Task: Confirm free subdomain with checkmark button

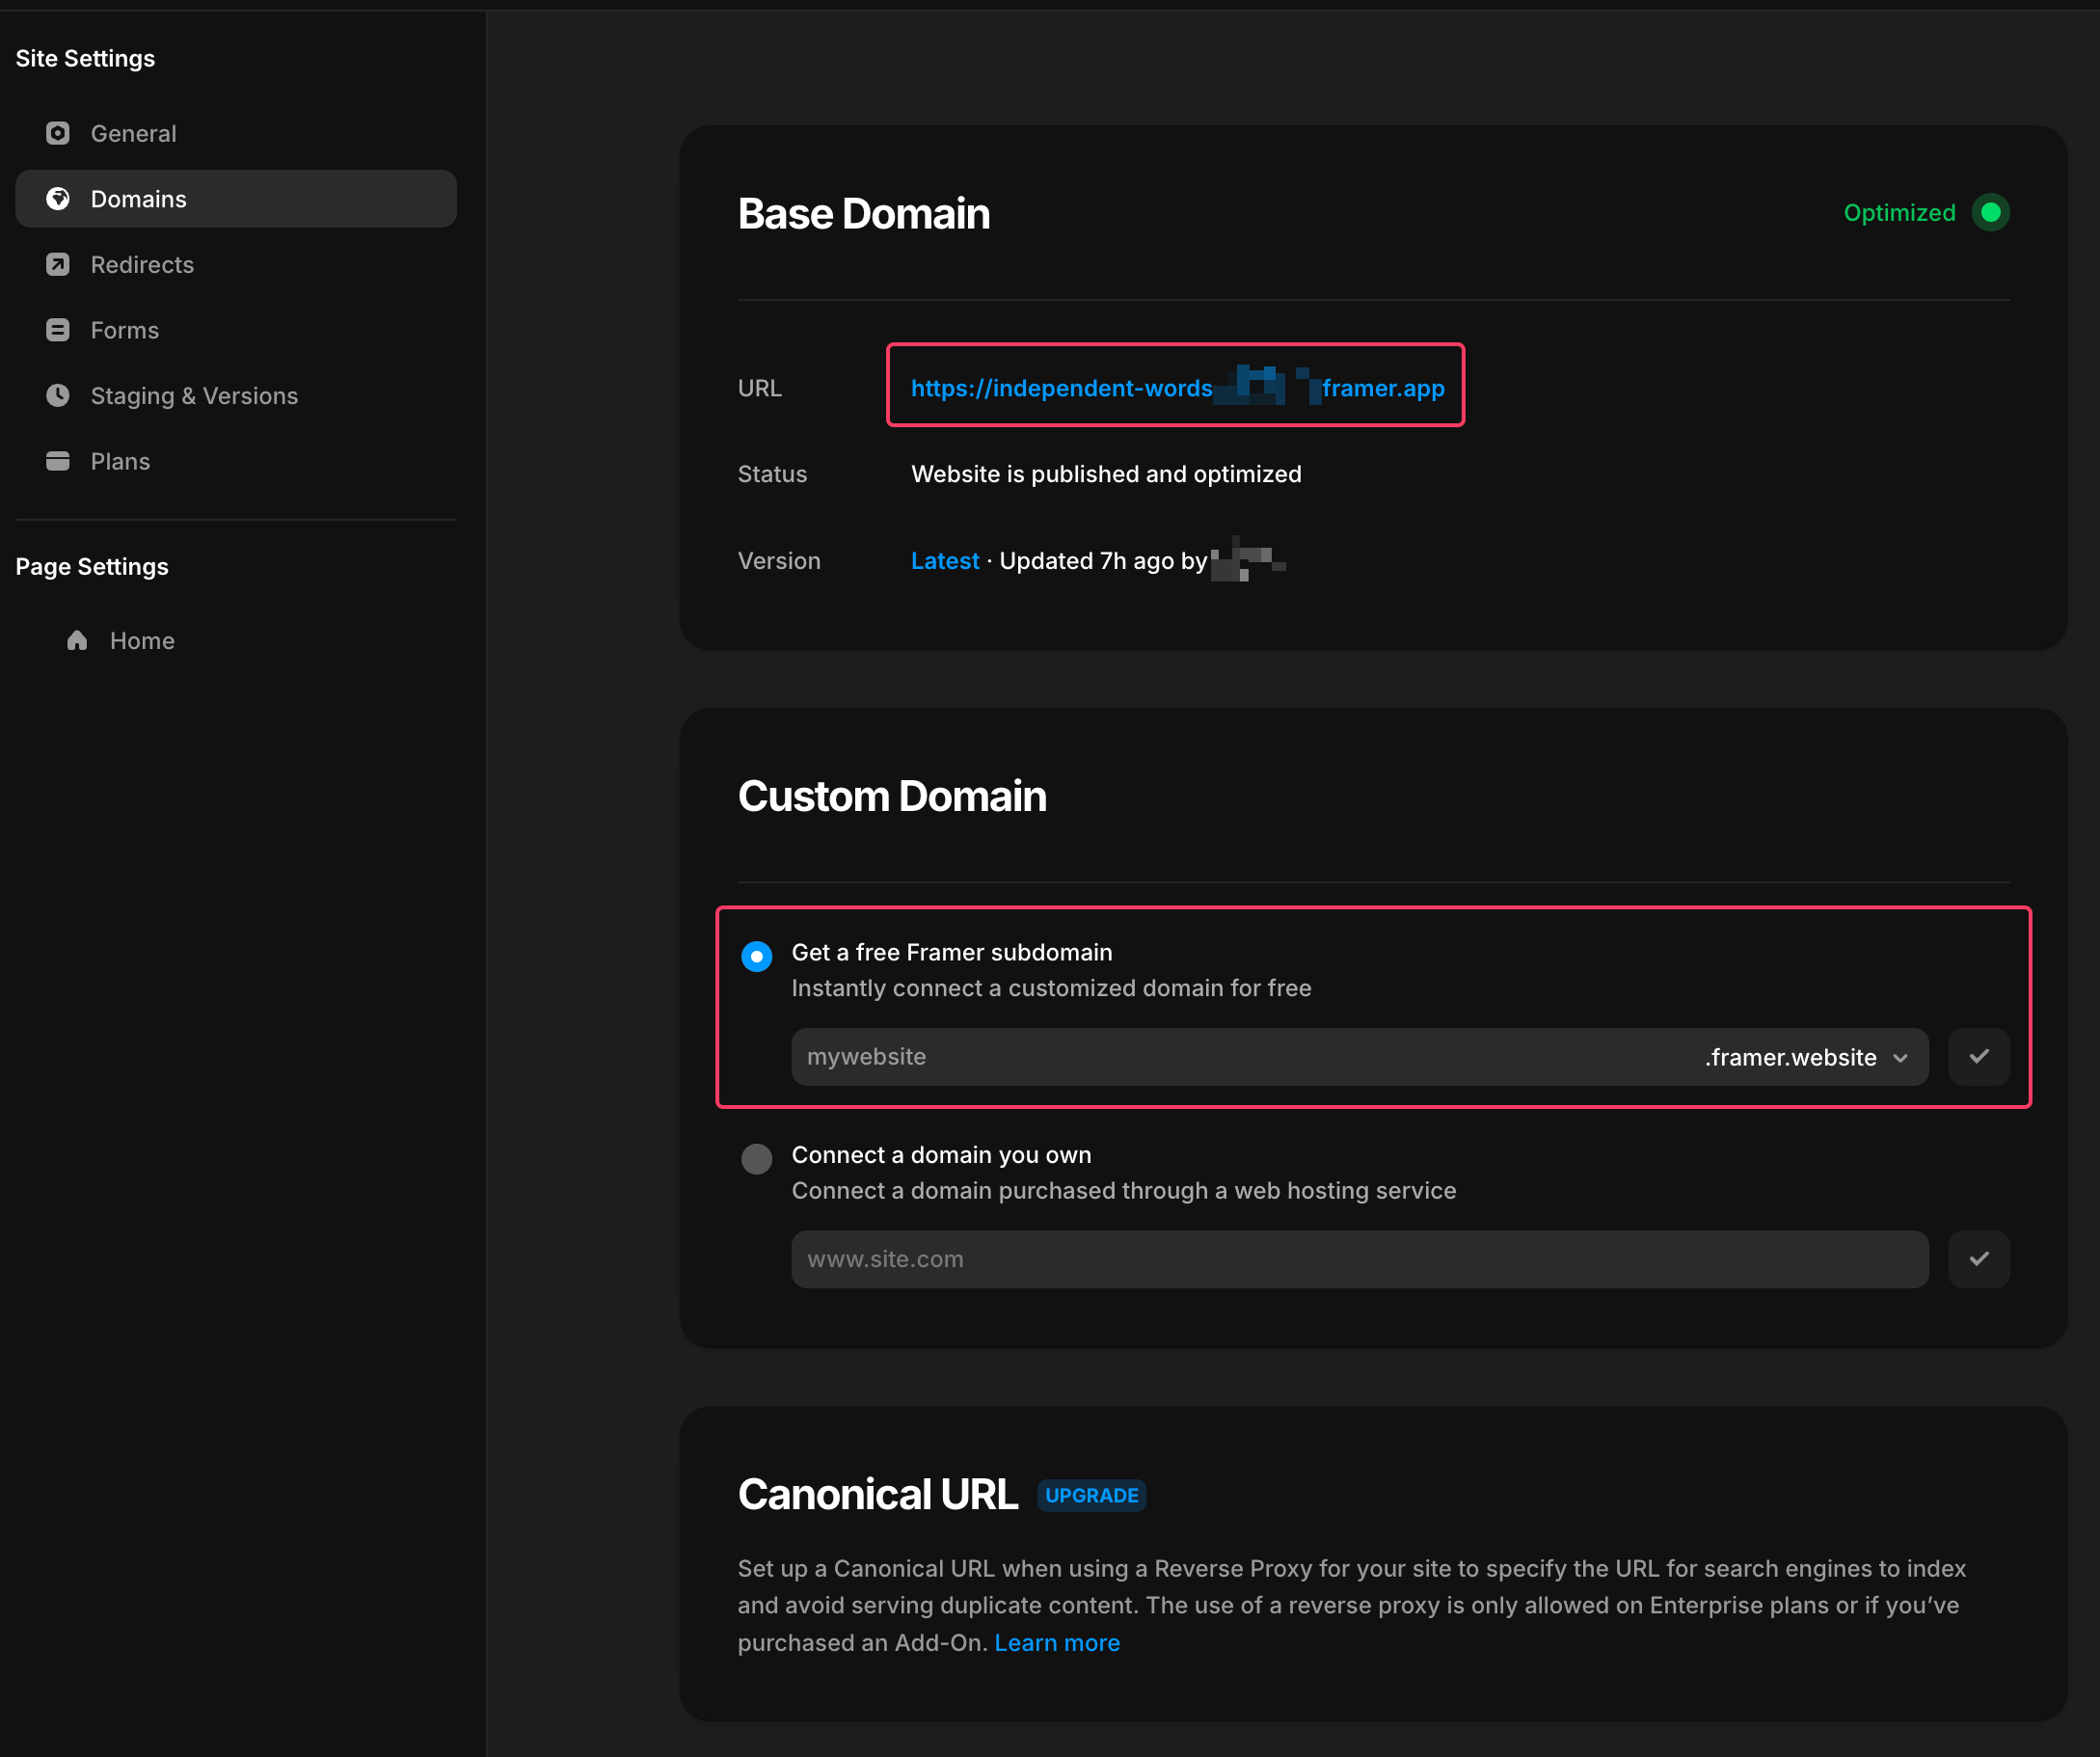Action: click(x=1978, y=1056)
